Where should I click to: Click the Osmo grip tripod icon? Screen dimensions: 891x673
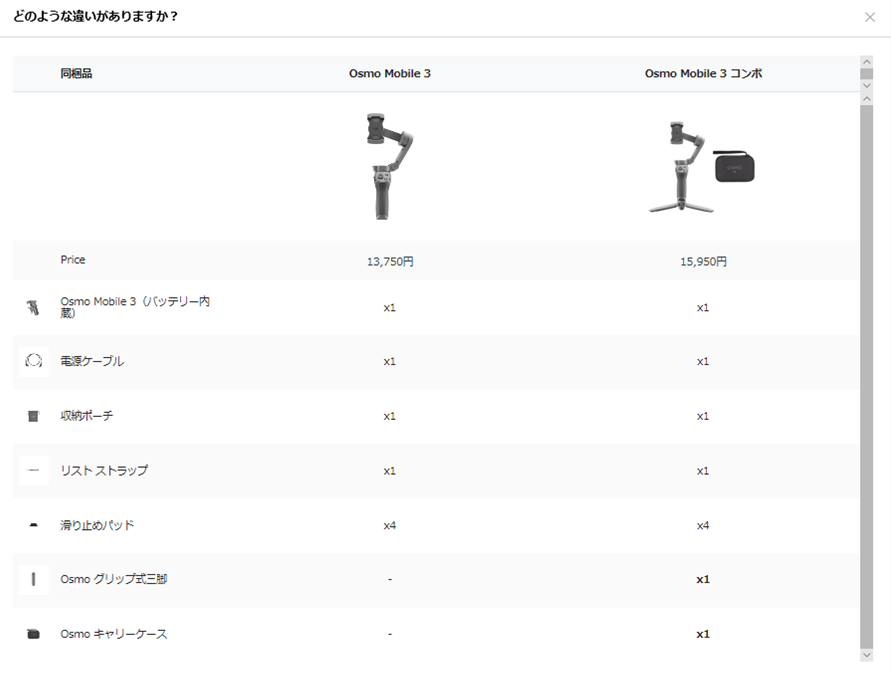(33, 579)
